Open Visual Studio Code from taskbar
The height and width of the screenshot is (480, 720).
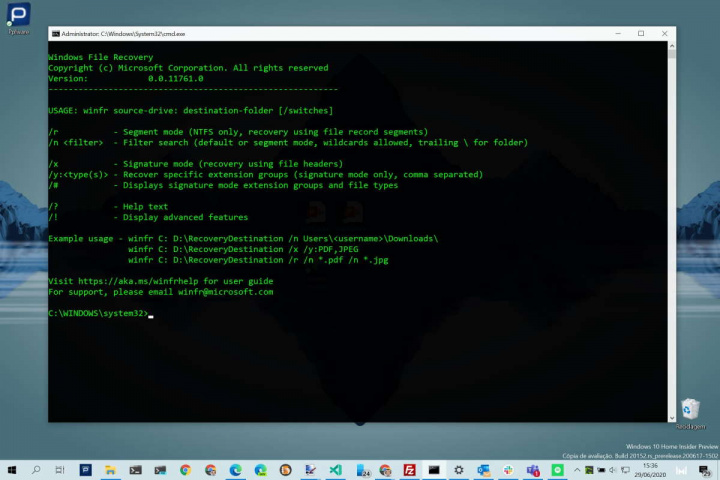tap(335, 470)
